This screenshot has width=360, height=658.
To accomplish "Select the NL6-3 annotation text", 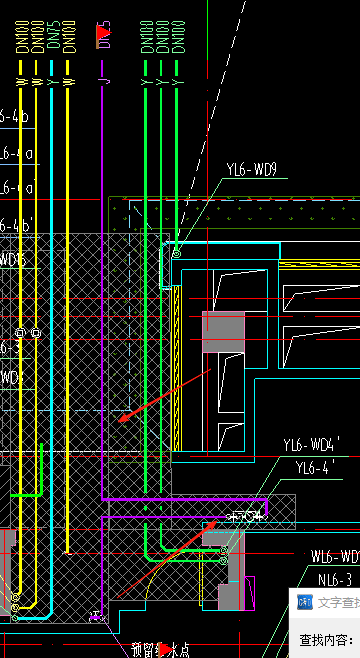I will click(334, 580).
